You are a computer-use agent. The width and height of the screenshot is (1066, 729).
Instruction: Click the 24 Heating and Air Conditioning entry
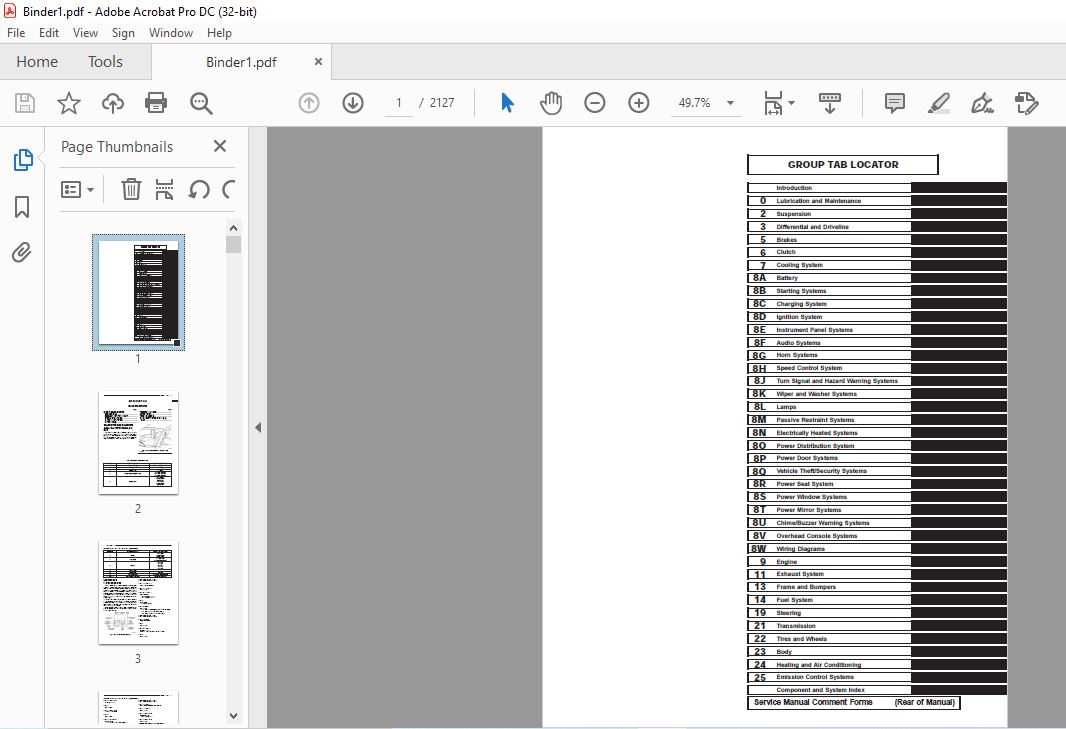829,664
